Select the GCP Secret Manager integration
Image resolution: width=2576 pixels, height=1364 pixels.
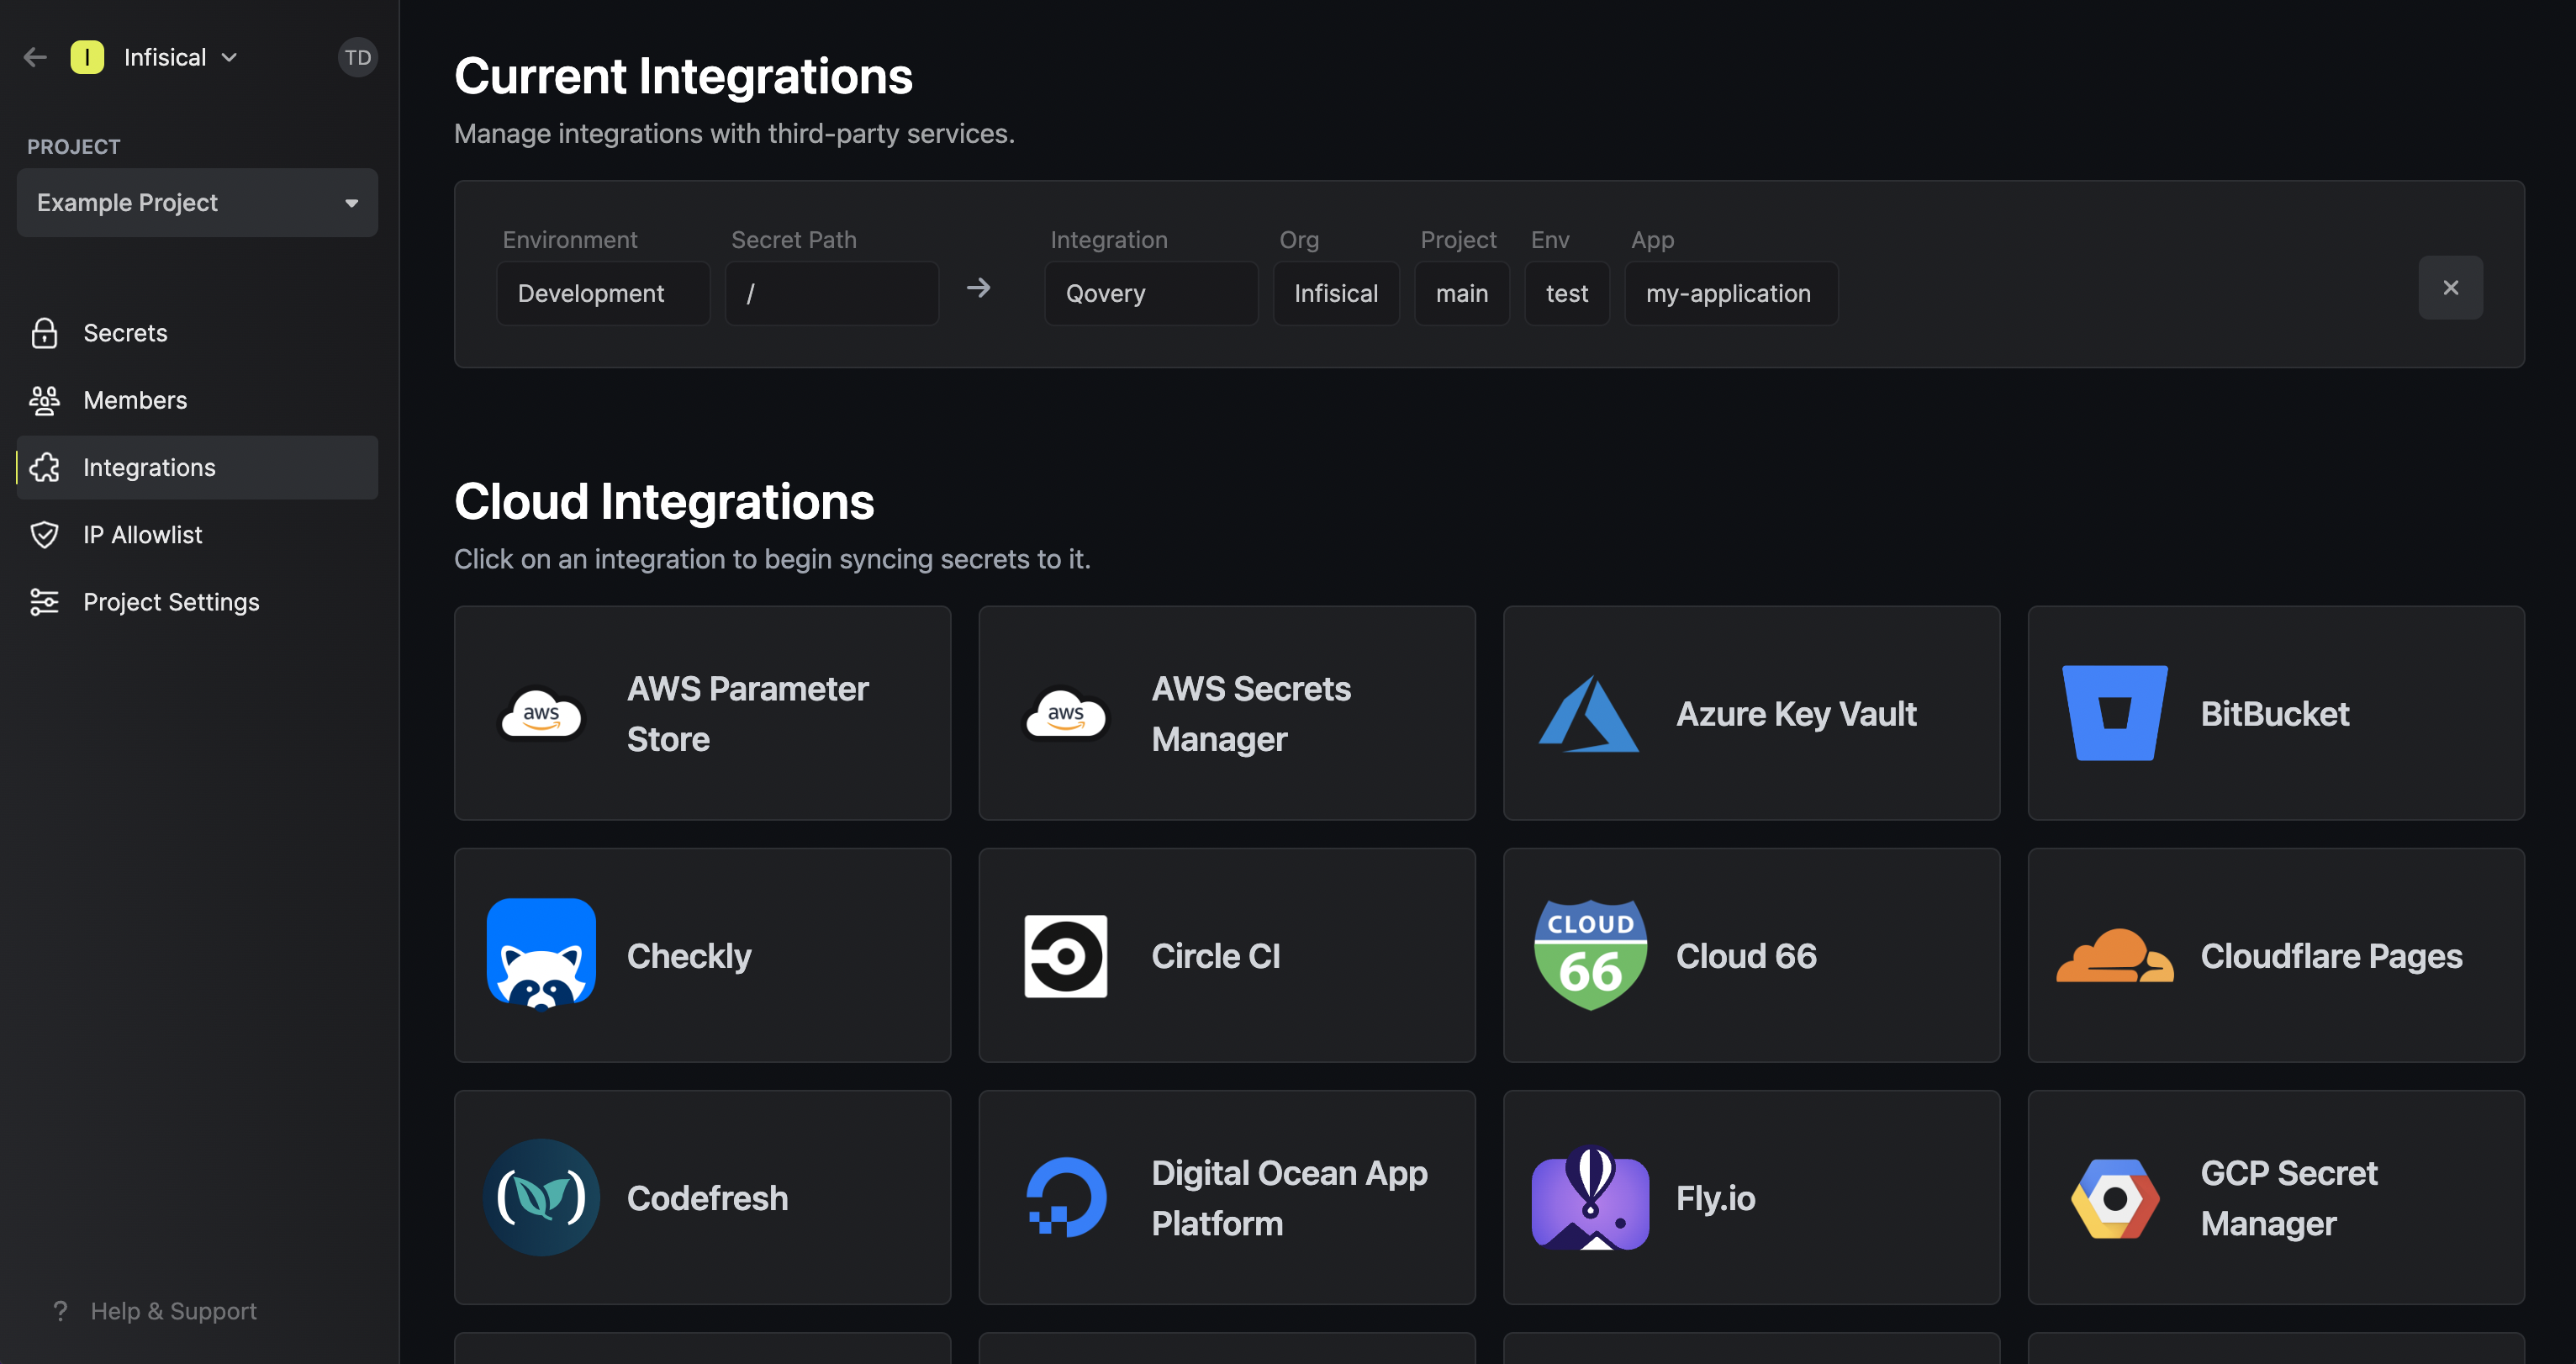2275,1197
